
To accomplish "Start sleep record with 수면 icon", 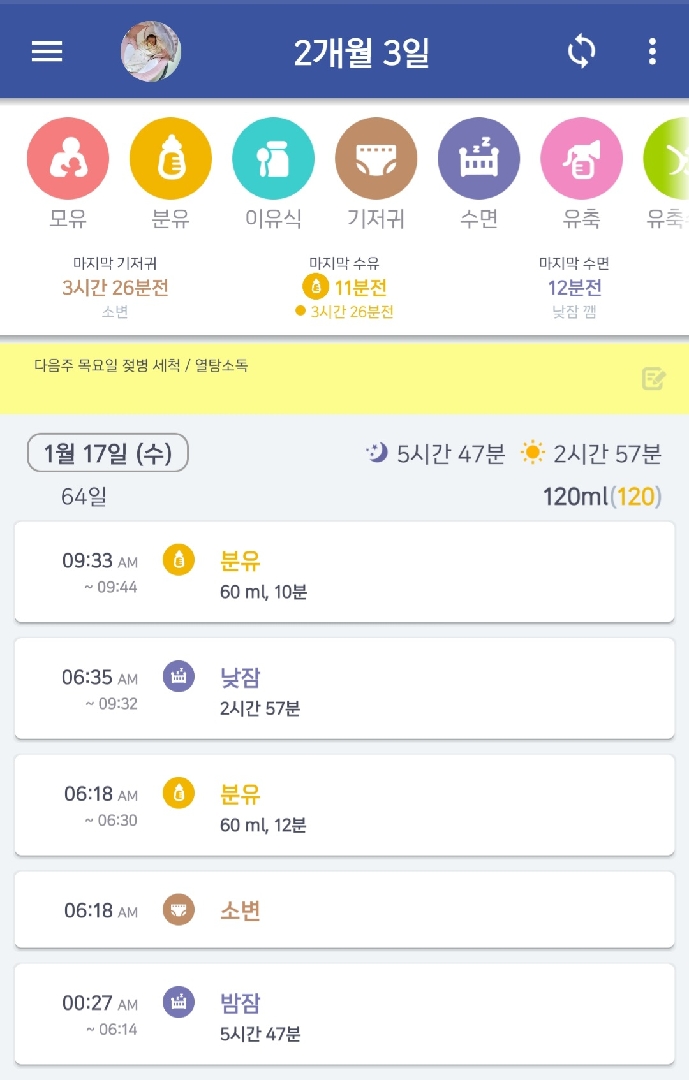I will coord(479,160).
